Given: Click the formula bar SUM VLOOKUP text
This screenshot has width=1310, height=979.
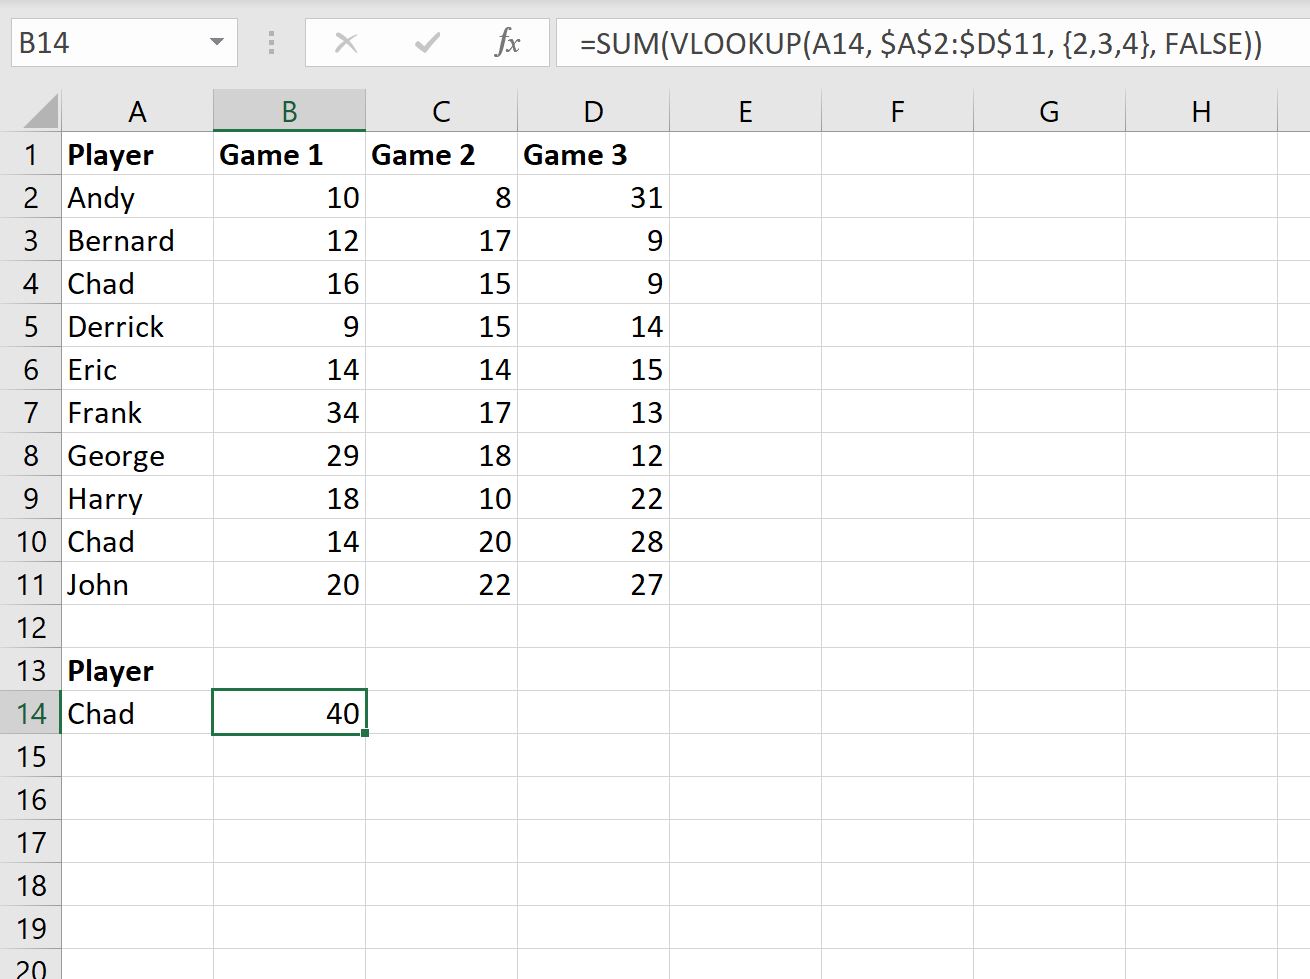Looking at the screenshot, I should point(920,43).
